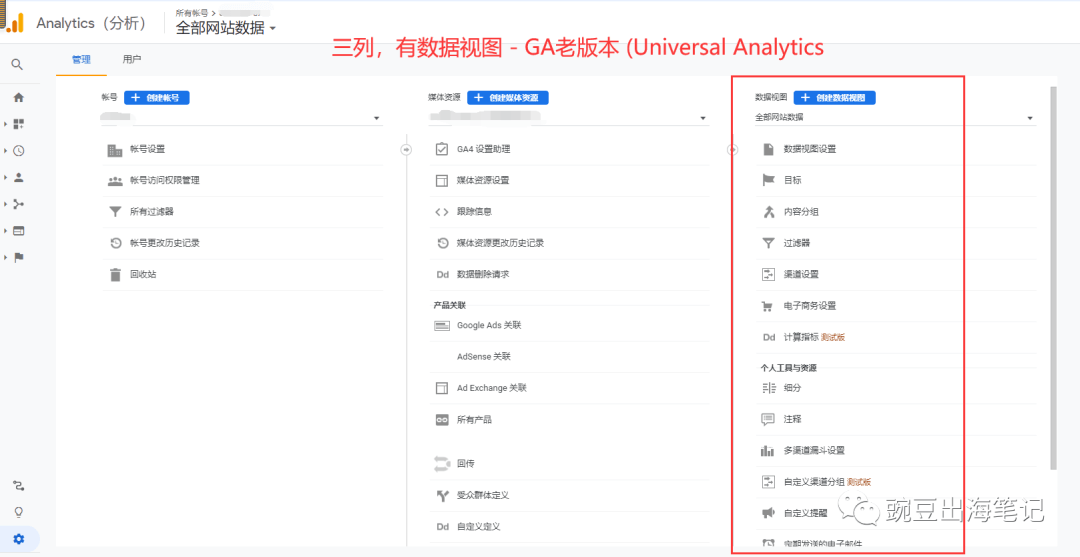The height and width of the screenshot is (557, 1080).
Task: Click the 电子商务设置 shopping cart icon
Action: pos(768,306)
